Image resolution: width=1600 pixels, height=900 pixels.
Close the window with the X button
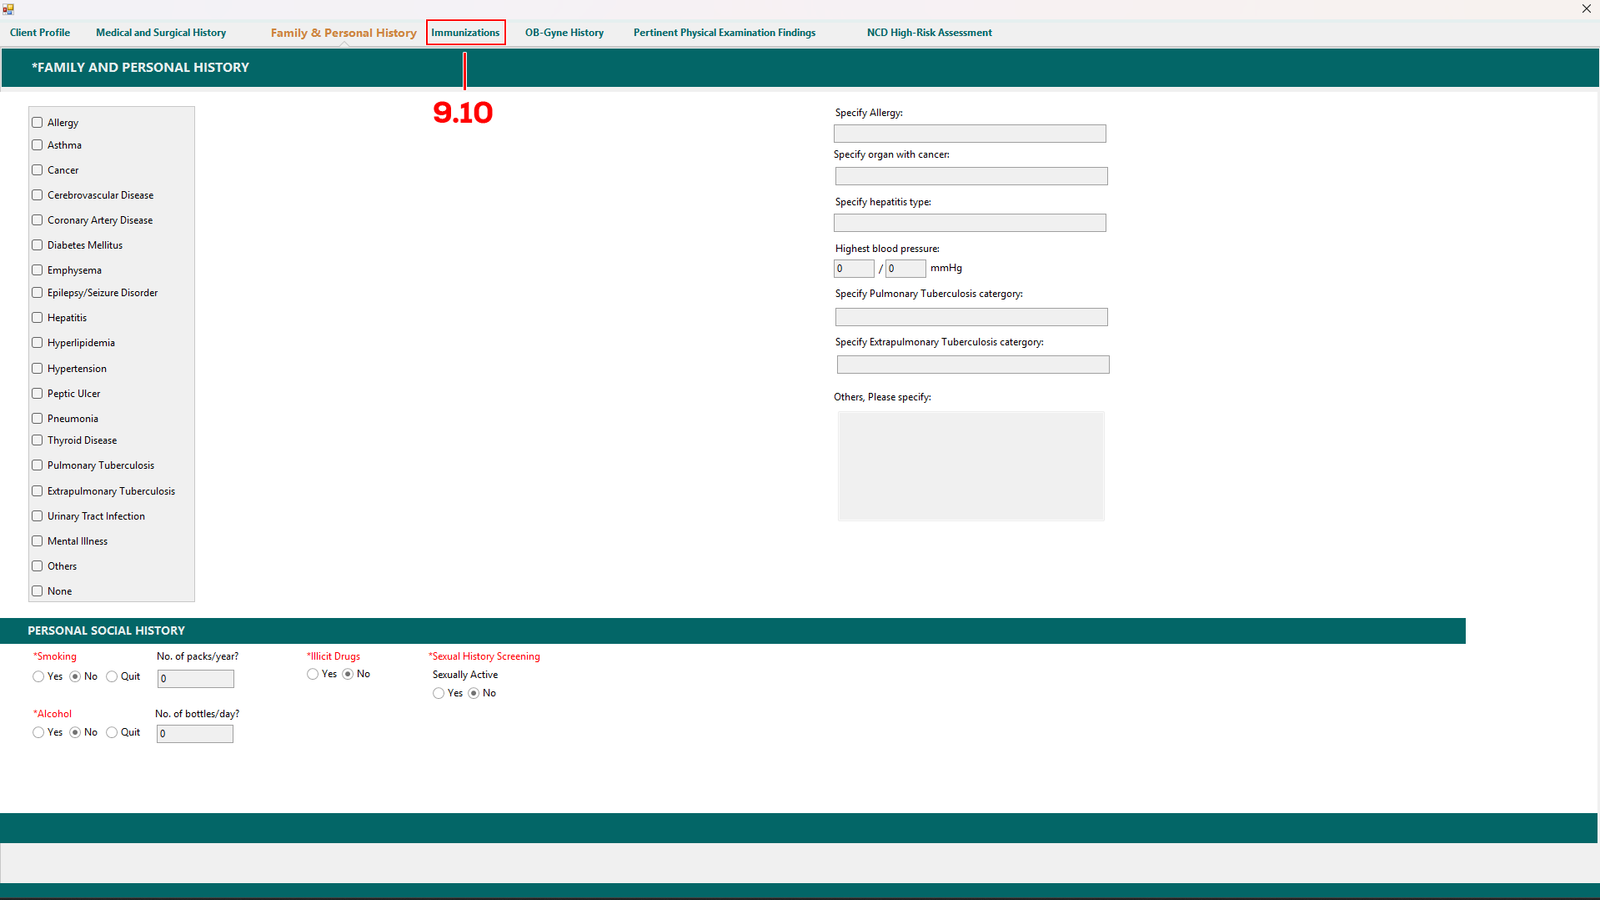coord(1586,9)
